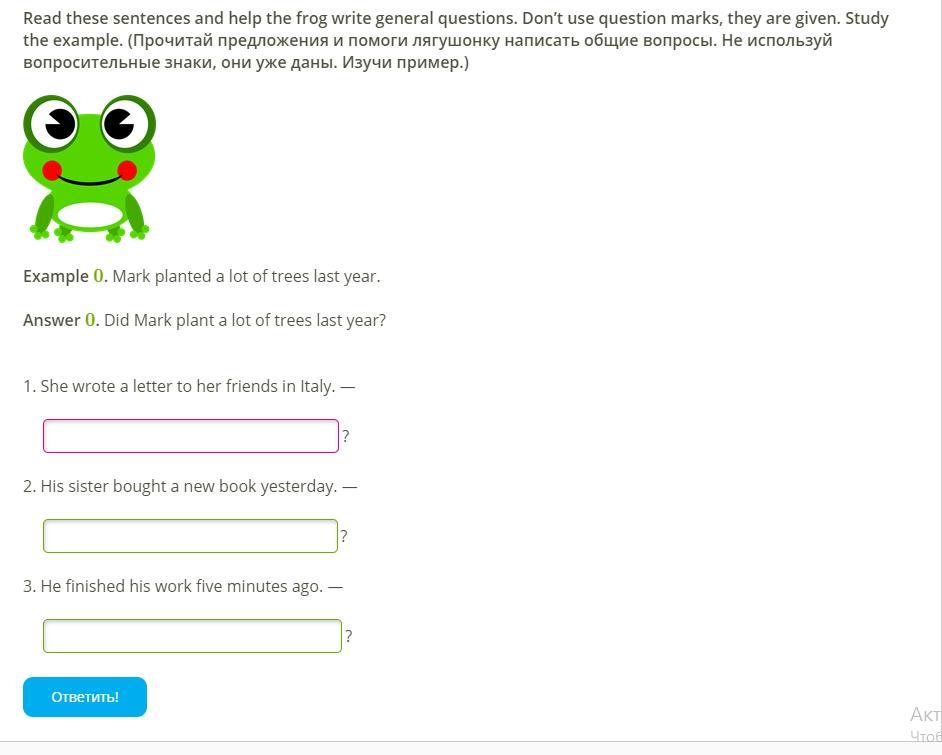Click the example sentence 'Mark planted a lot of trees'
Viewport: 942px width, 755px height.
246,276
